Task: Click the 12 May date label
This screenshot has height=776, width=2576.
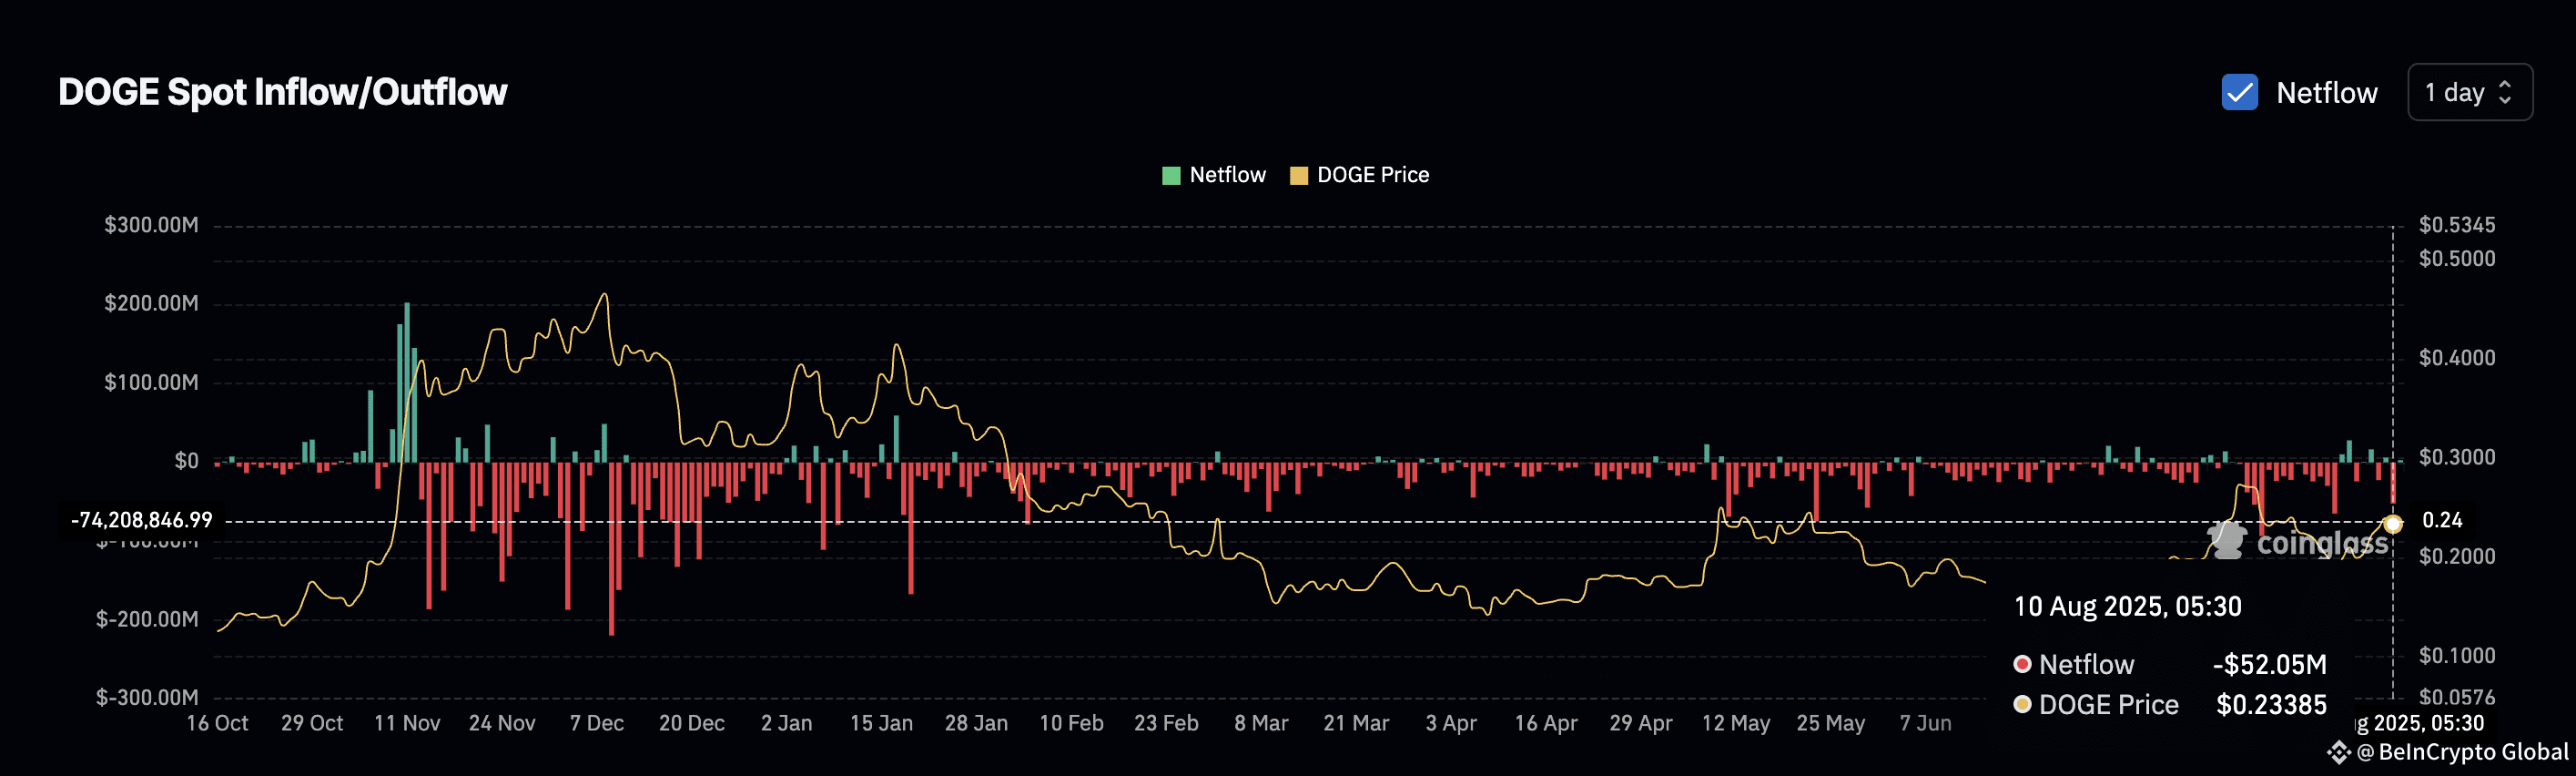Action: [x=1736, y=723]
